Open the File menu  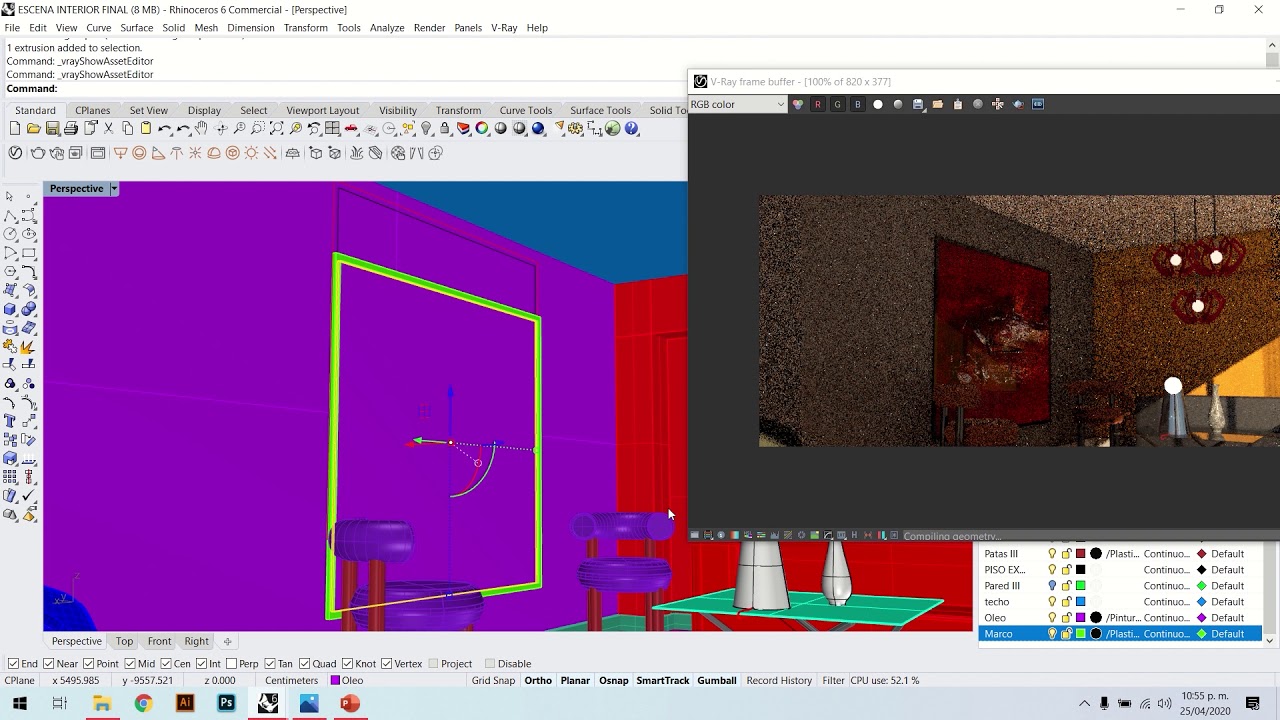pyautogui.click(x=12, y=28)
